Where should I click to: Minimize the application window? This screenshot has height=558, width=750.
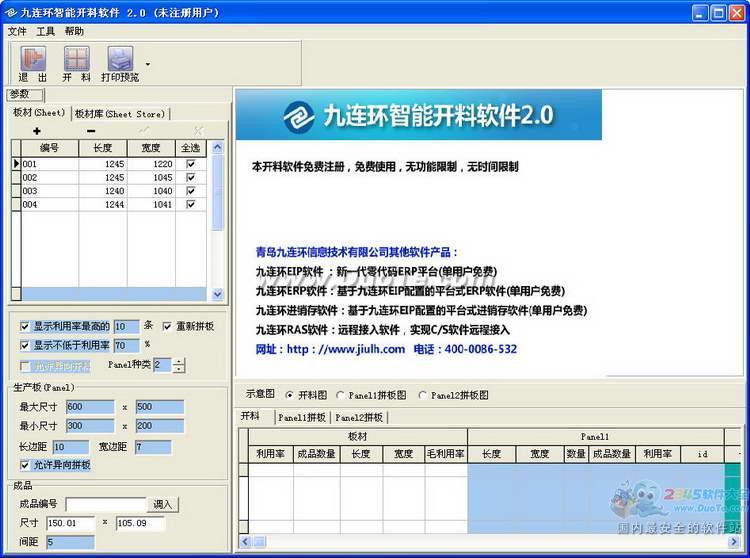[x=700, y=12]
